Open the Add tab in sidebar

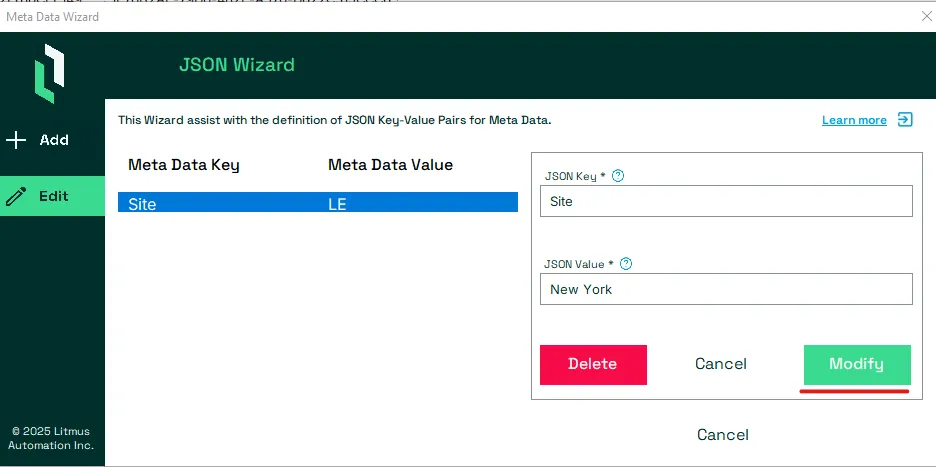click(53, 140)
